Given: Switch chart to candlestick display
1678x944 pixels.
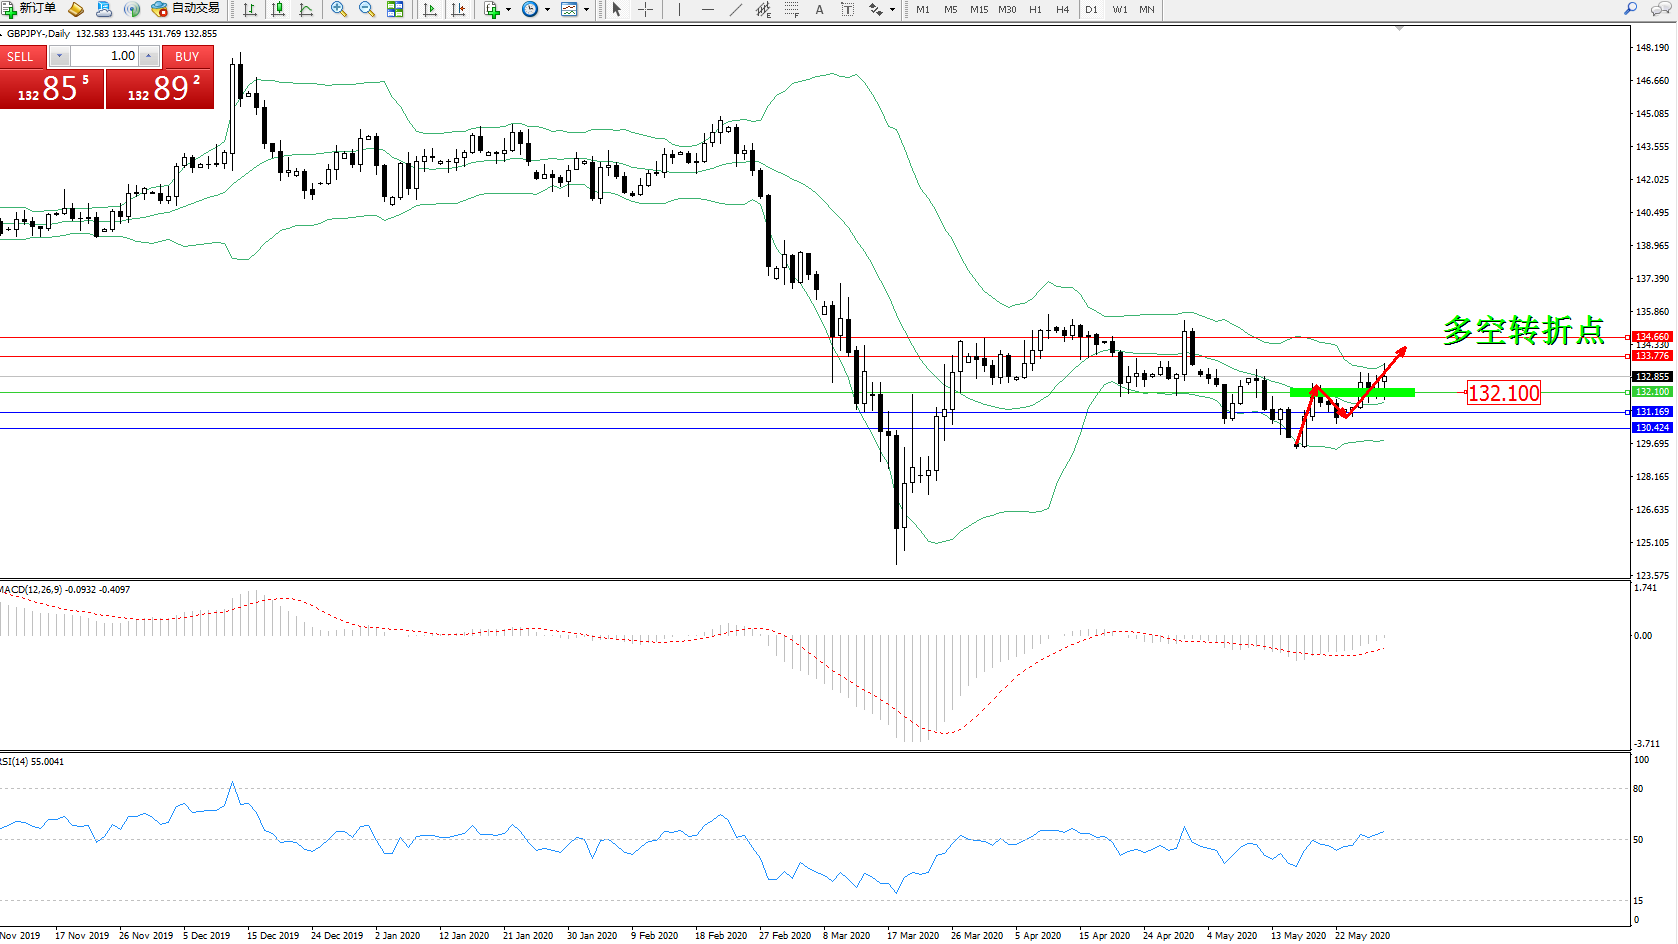Looking at the screenshot, I should point(278,10).
